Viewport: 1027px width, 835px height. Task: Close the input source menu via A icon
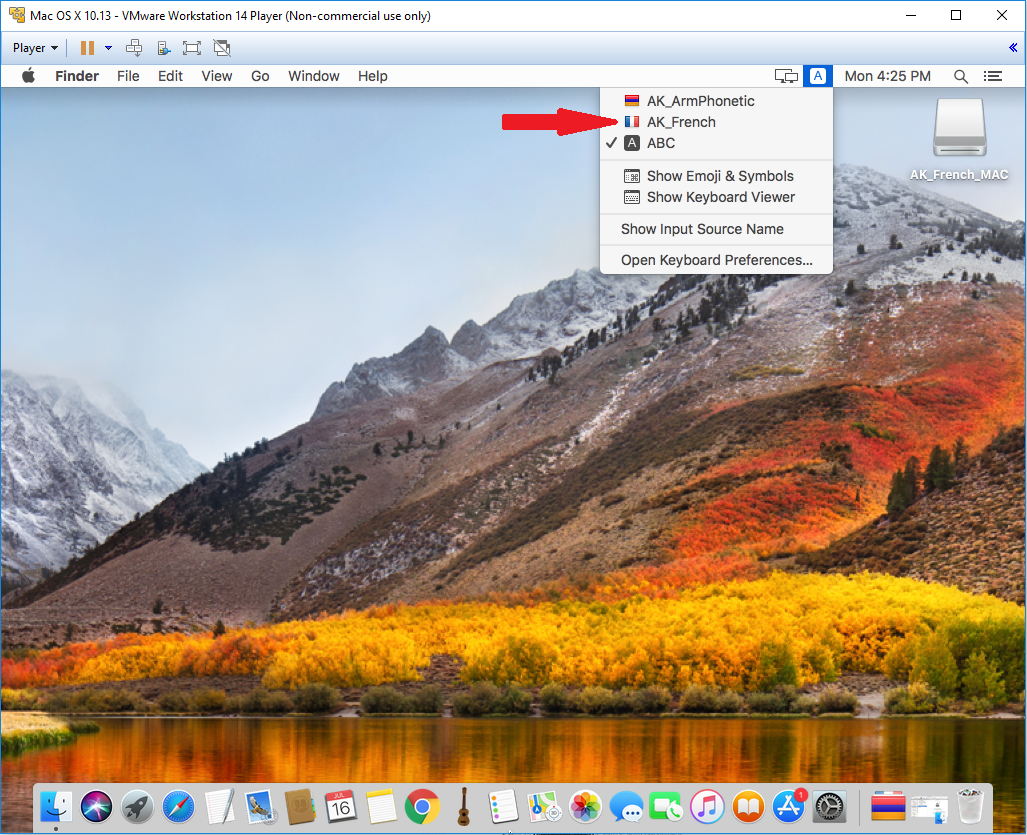click(818, 76)
